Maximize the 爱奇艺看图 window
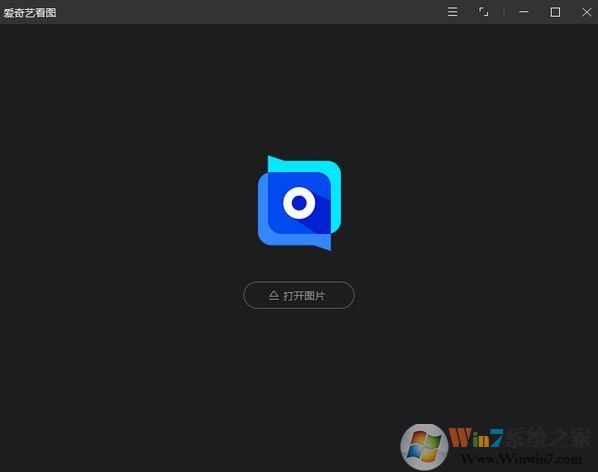The image size is (598, 473). point(555,12)
